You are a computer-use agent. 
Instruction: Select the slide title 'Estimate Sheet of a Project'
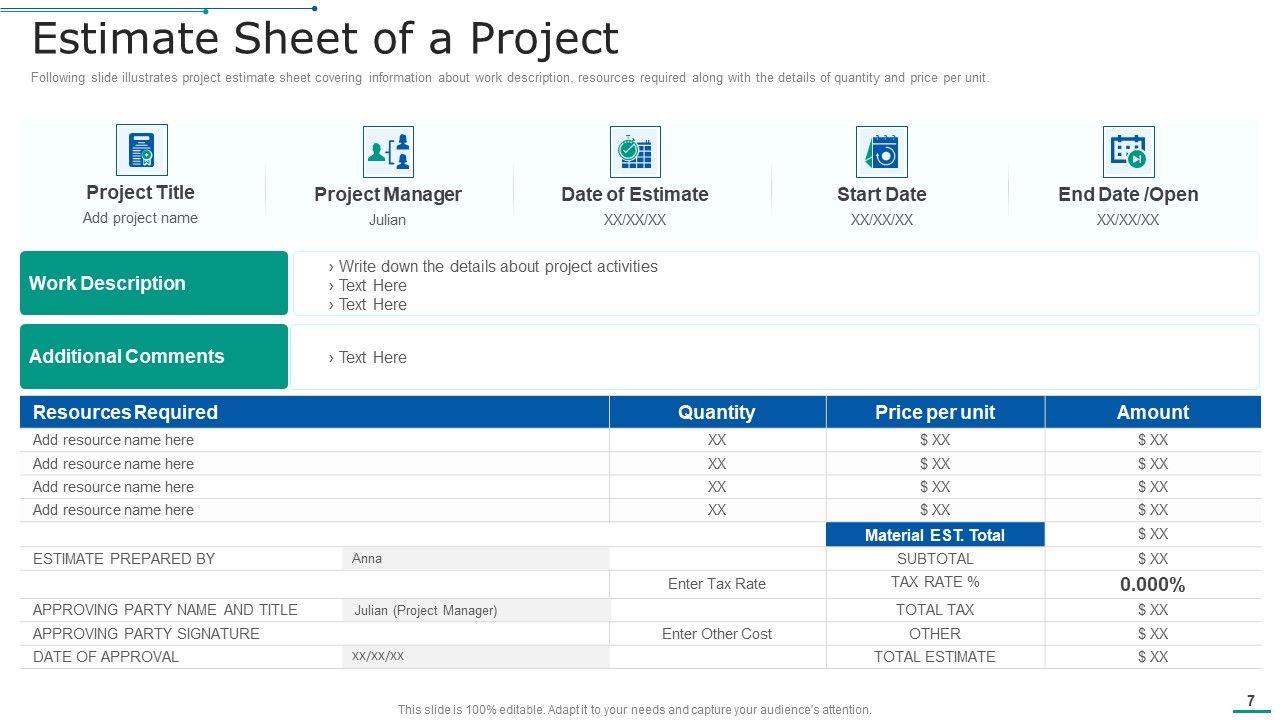click(x=326, y=39)
